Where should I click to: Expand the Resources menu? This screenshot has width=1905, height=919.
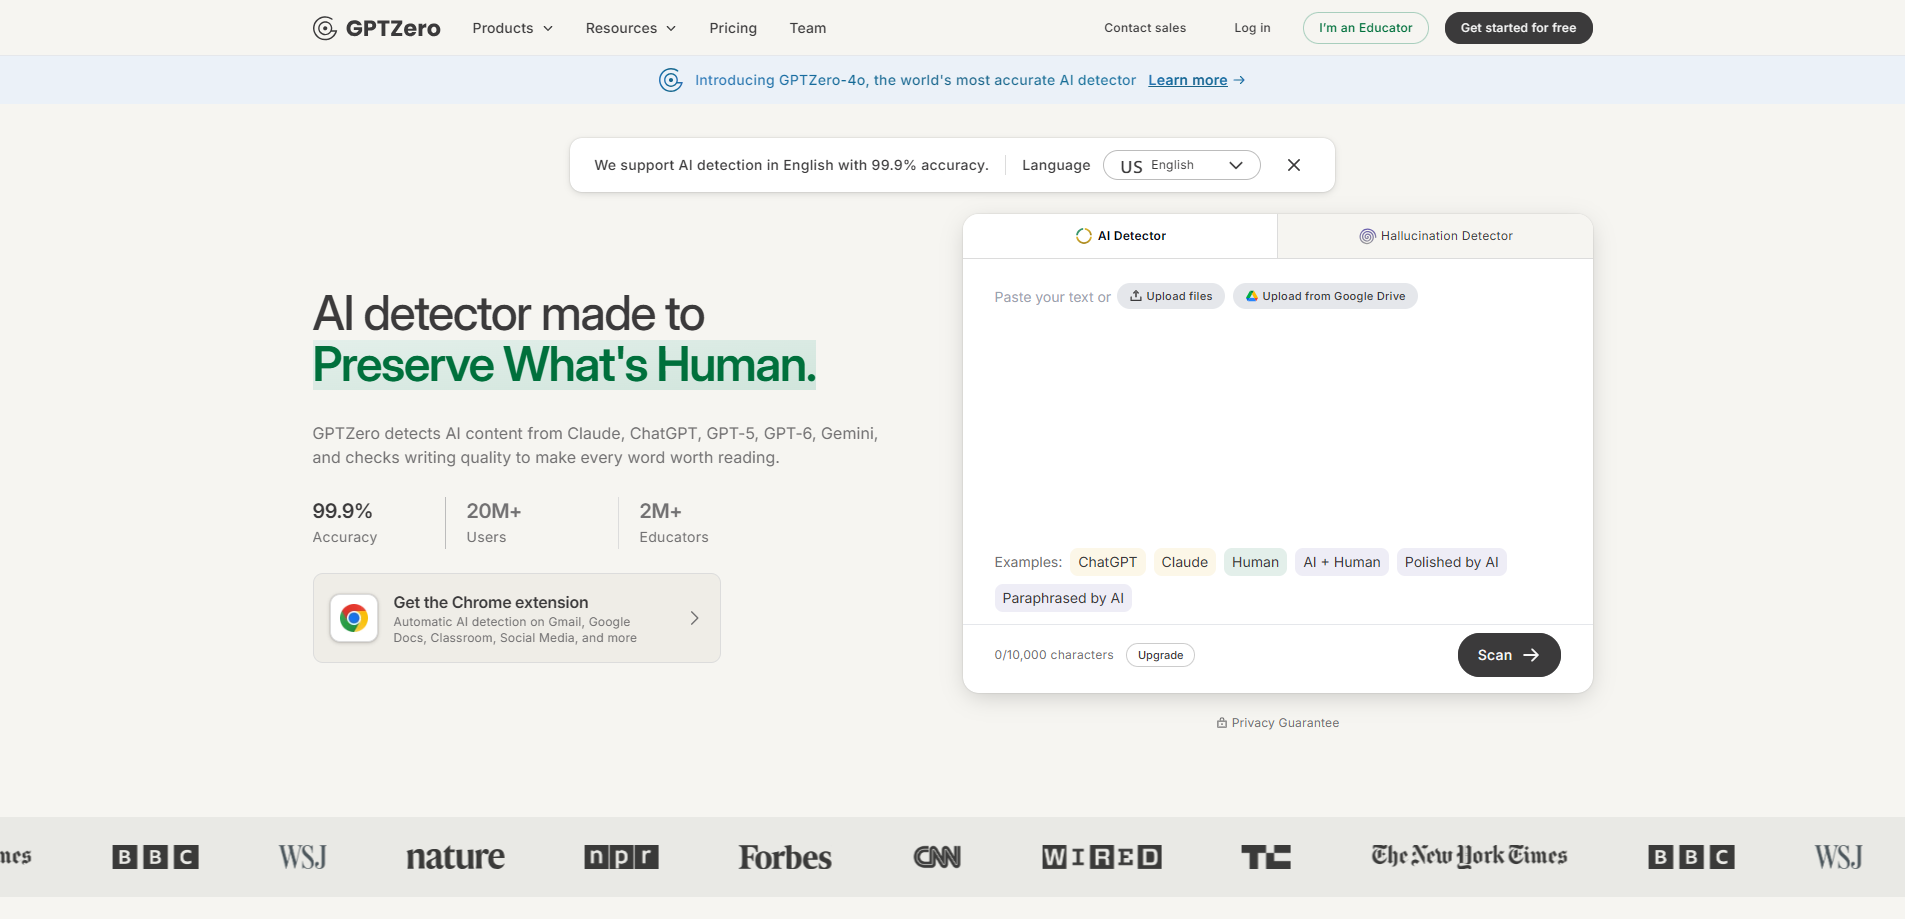(630, 28)
